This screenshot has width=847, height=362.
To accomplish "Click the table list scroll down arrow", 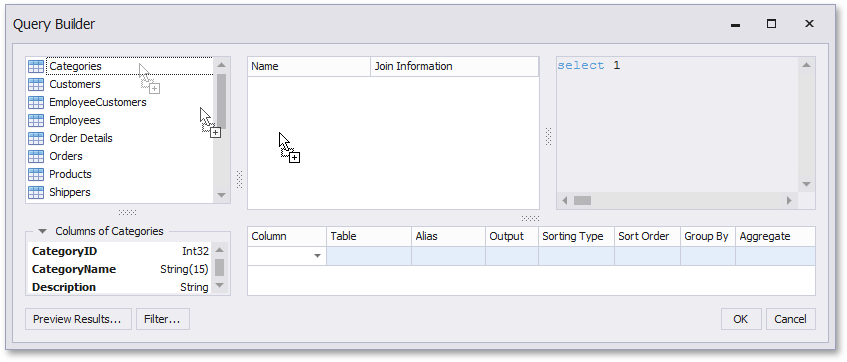I will (x=221, y=195).
